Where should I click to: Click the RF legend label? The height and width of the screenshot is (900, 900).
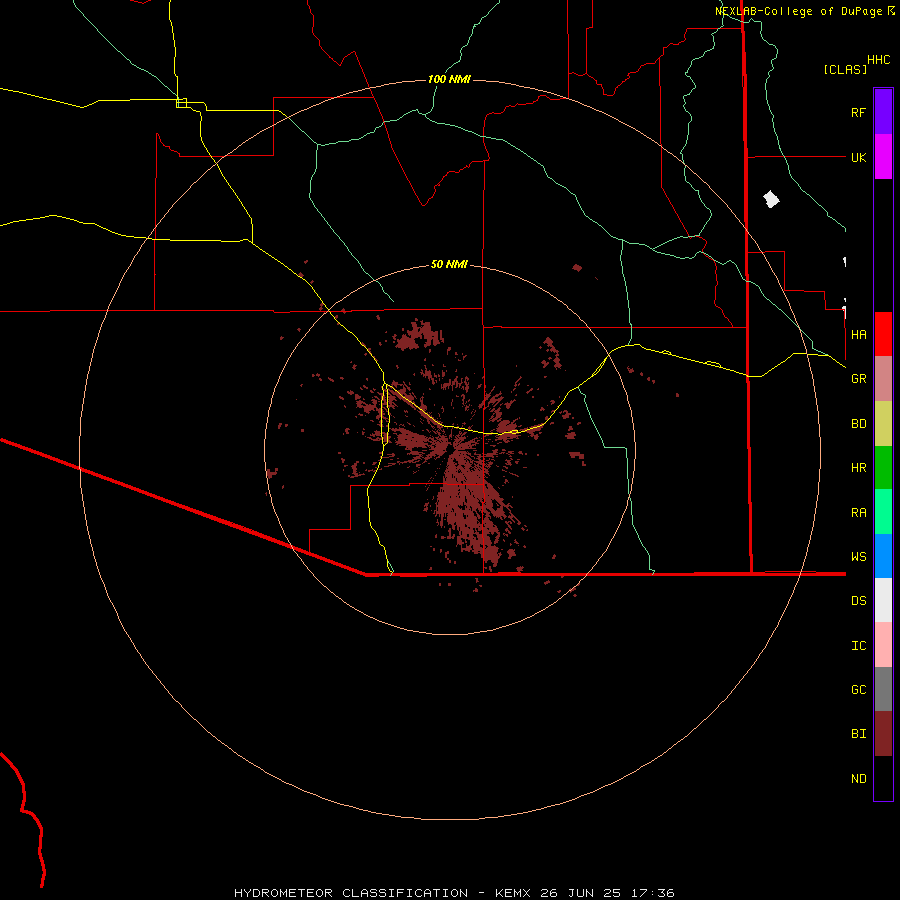858,112
